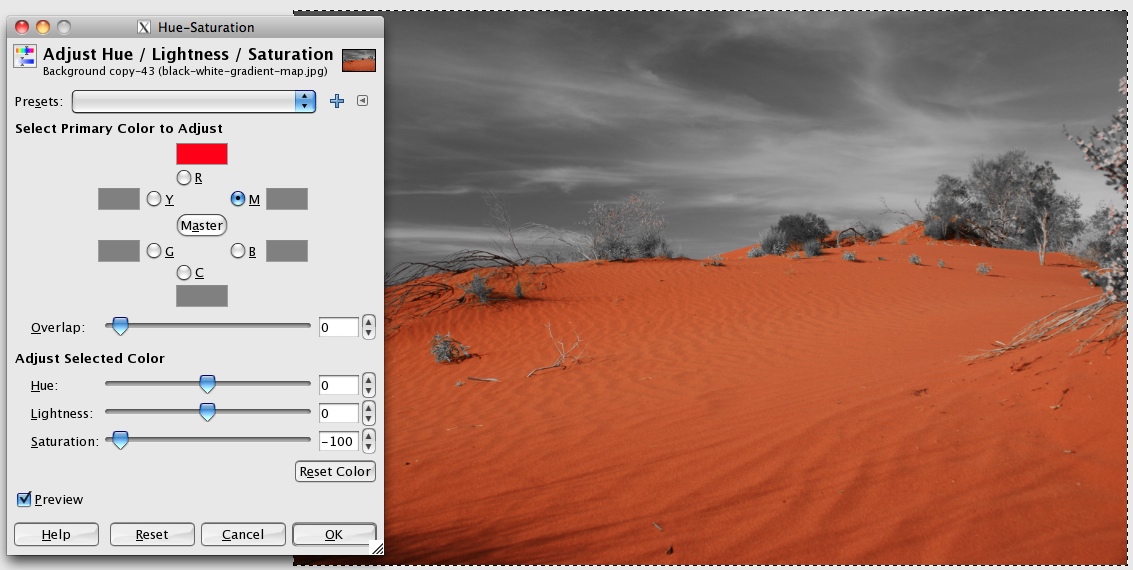
Task: Select the Y (yellow) radio button
Action: coord(154,199)
